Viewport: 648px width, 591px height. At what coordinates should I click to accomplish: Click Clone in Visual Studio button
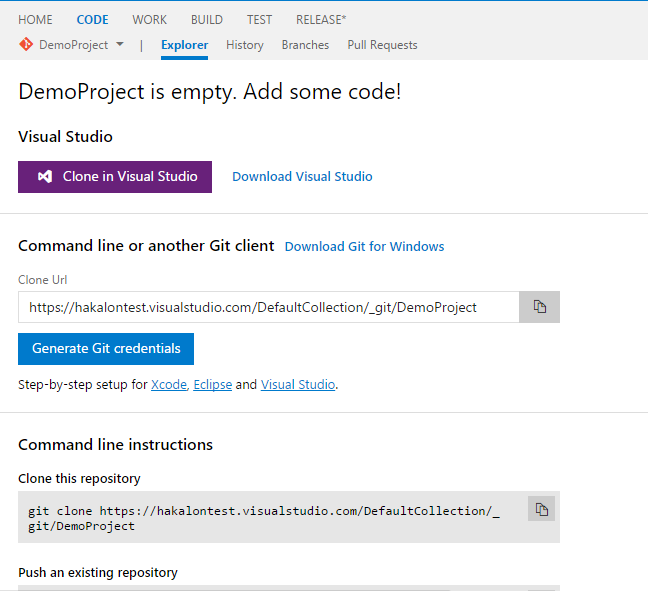click(115, 177)
